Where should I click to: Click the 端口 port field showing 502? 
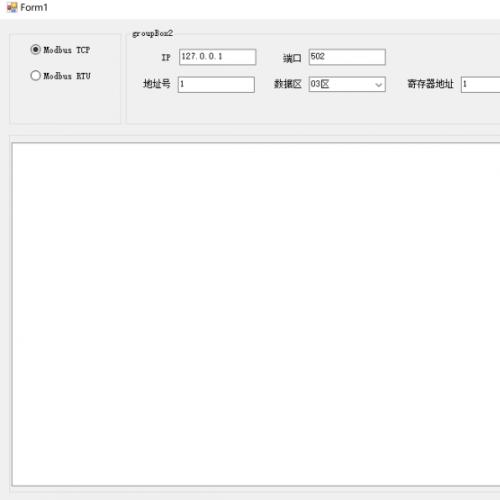click(x=347, y=57)
